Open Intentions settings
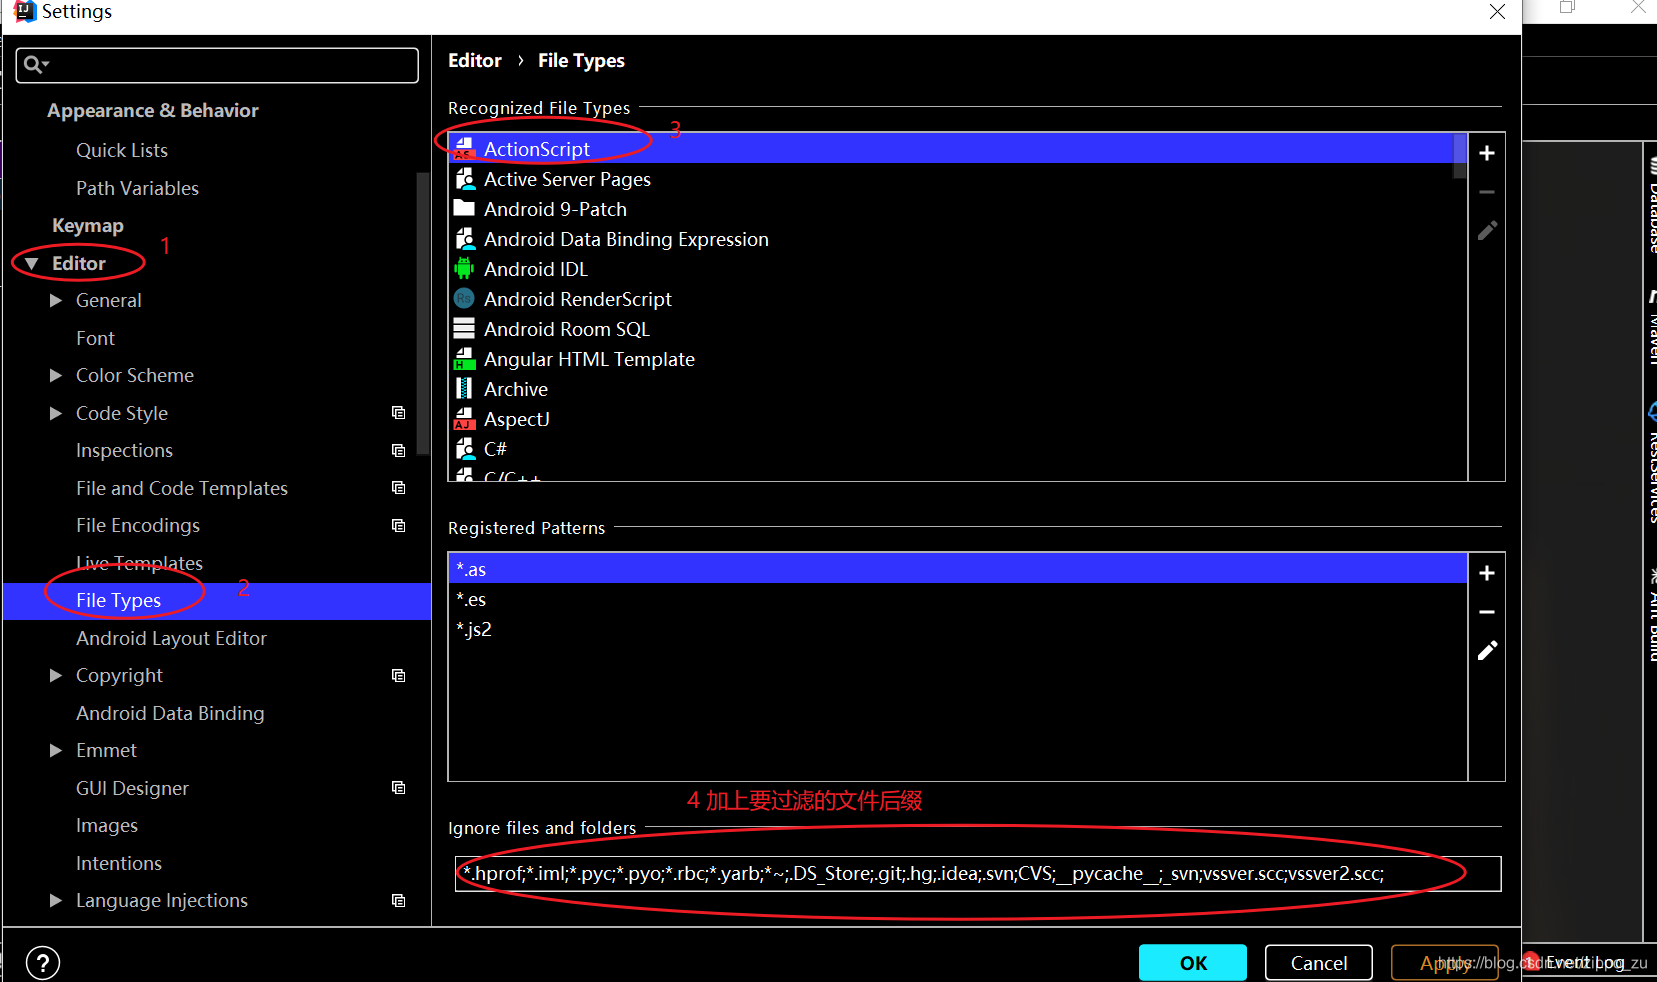 click(119, 863)
